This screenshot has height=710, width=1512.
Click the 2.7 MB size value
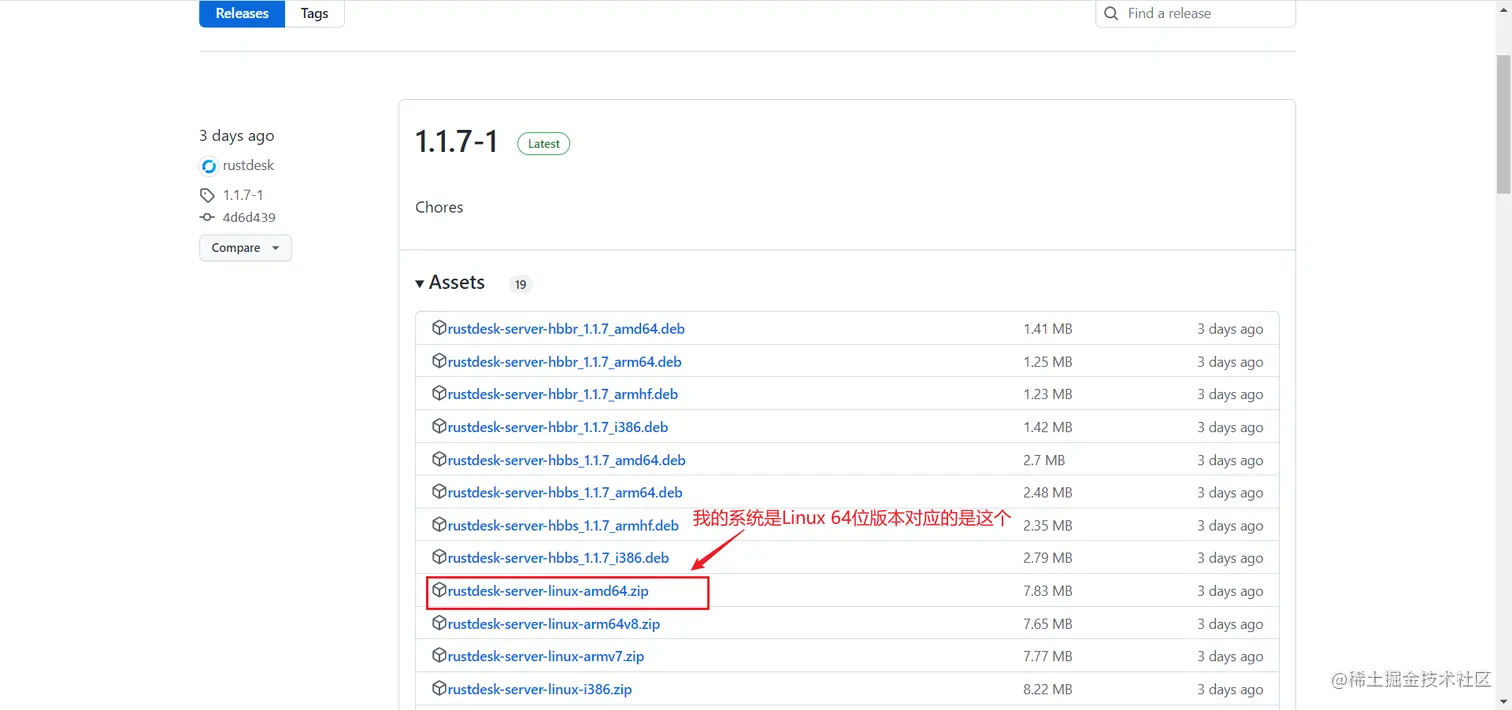pos(1044,460)
